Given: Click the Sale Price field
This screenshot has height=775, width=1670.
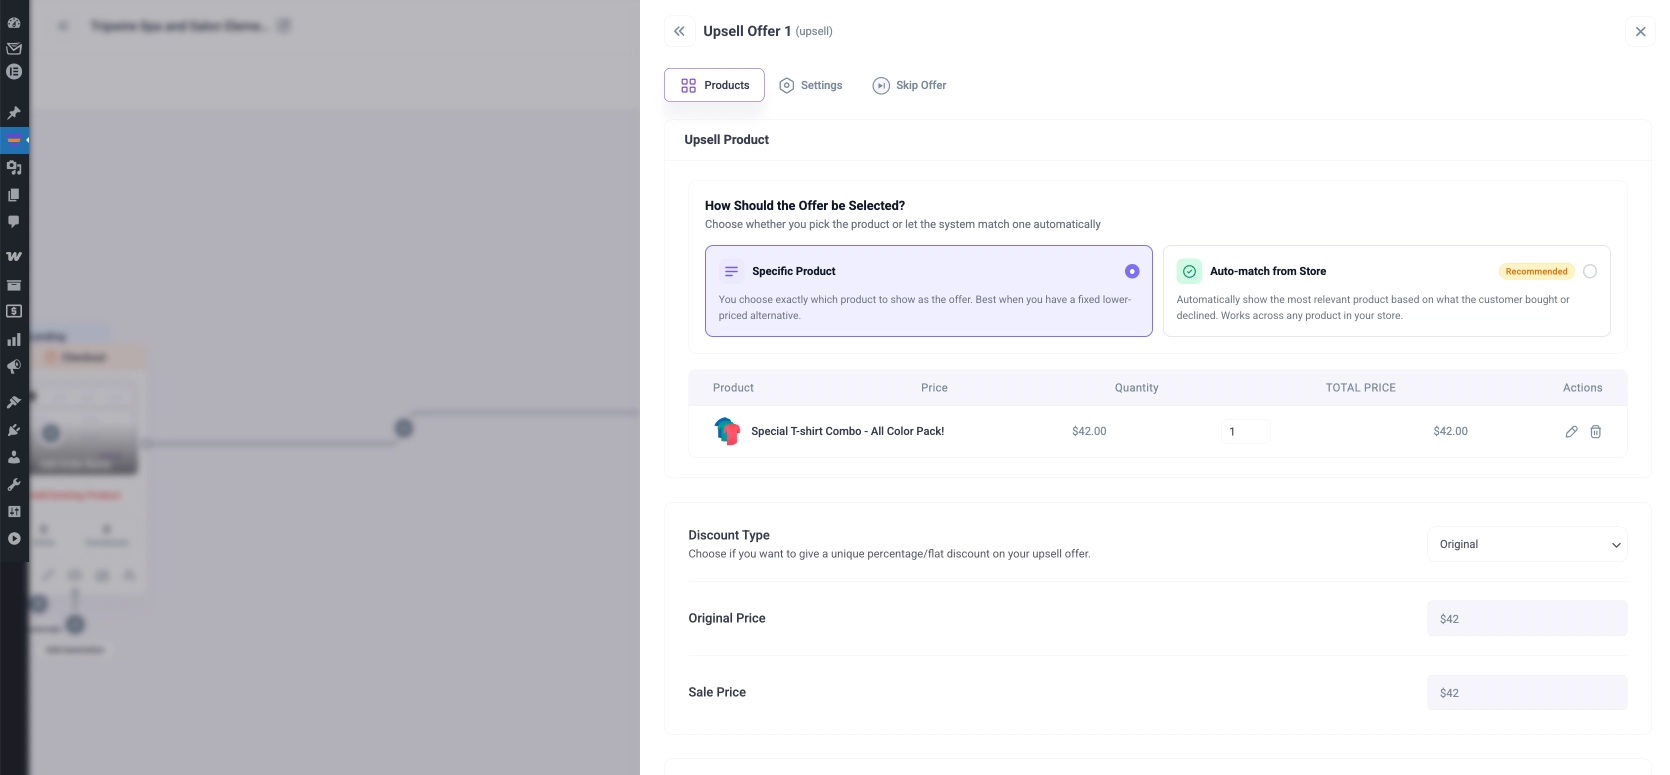Looking at the screenshot, I should (x=1526, y=693).
